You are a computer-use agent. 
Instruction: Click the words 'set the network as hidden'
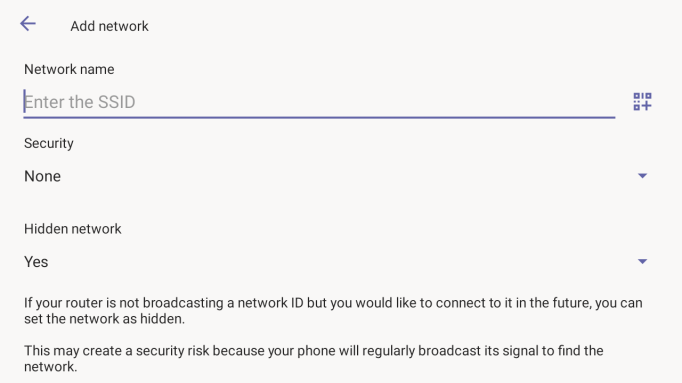click(x=104, y=319)
